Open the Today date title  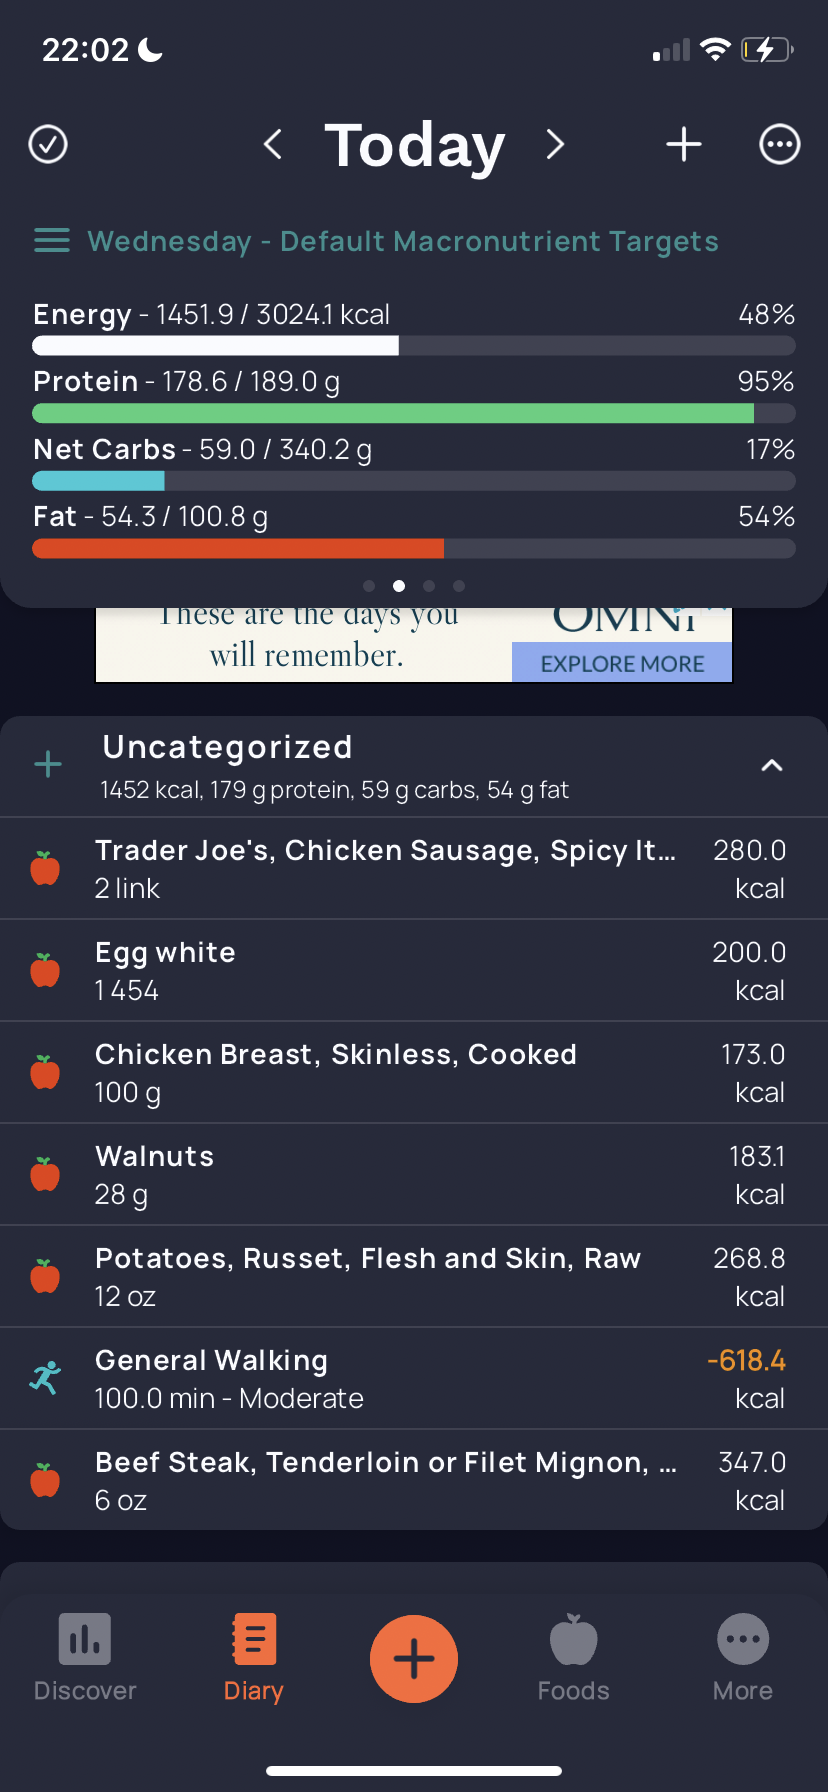pyautogui.click(x=415, y=145)
